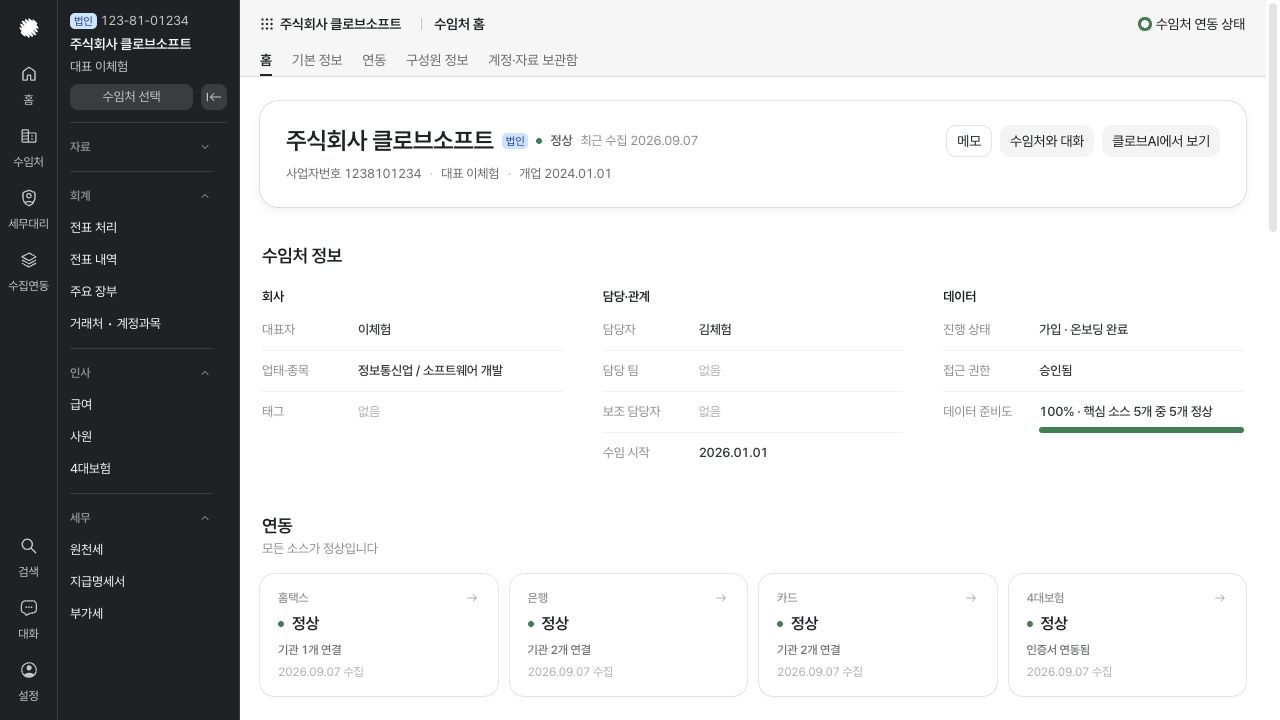
Task: Click the 데이터 준비도 progress bar
Action: [x=1141, y=430]
